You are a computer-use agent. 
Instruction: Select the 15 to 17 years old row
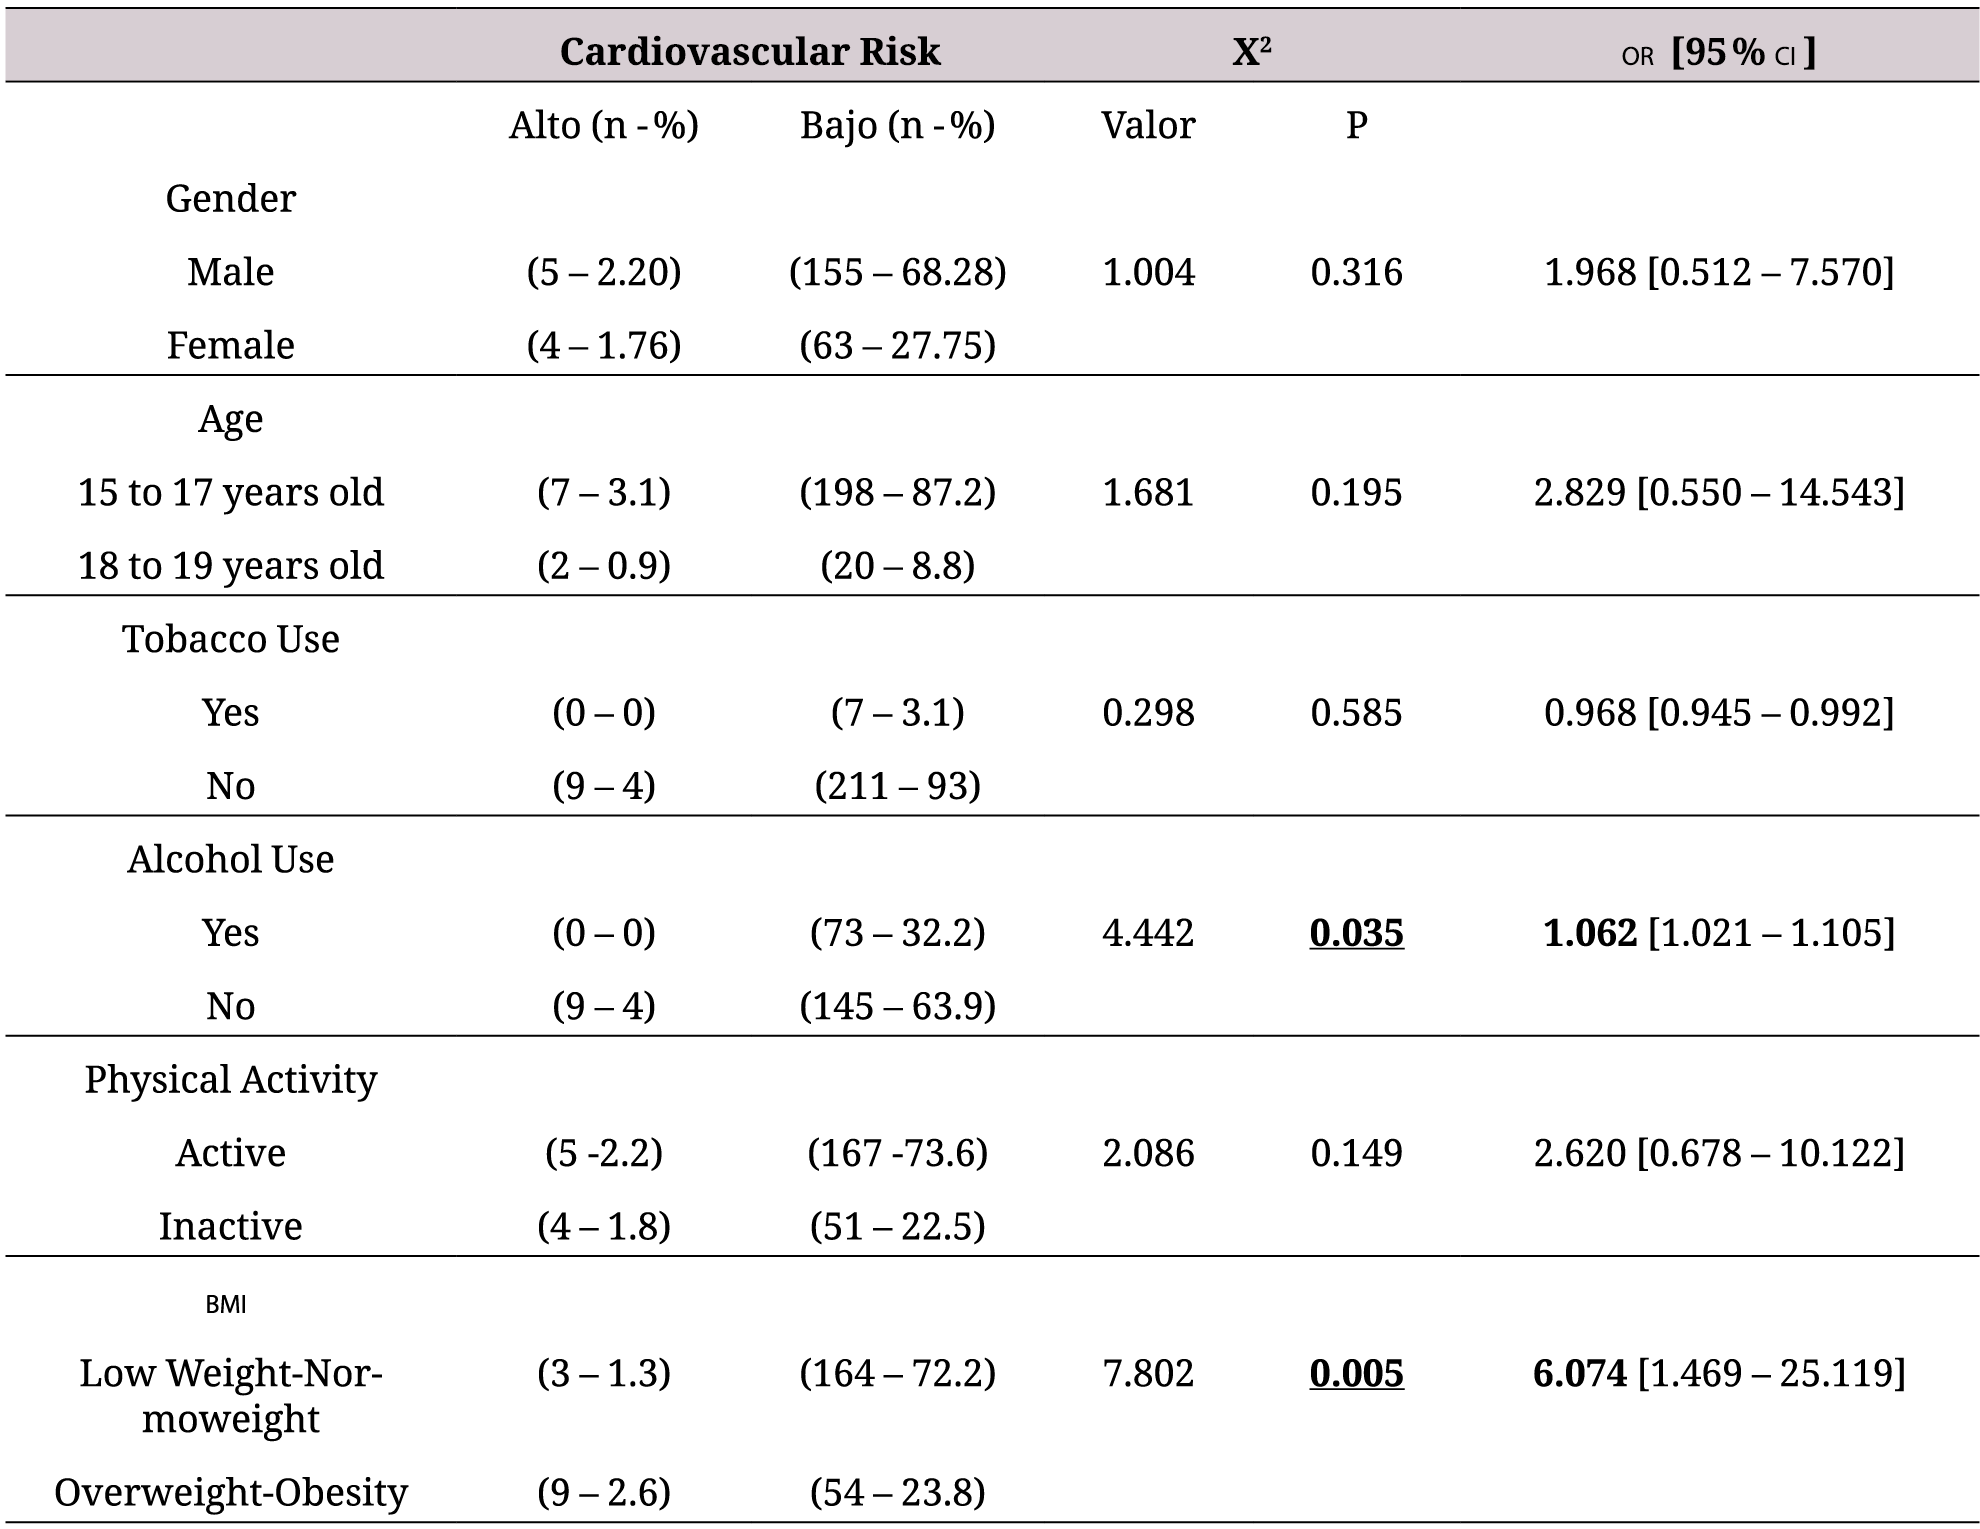(x=230, y=493)
